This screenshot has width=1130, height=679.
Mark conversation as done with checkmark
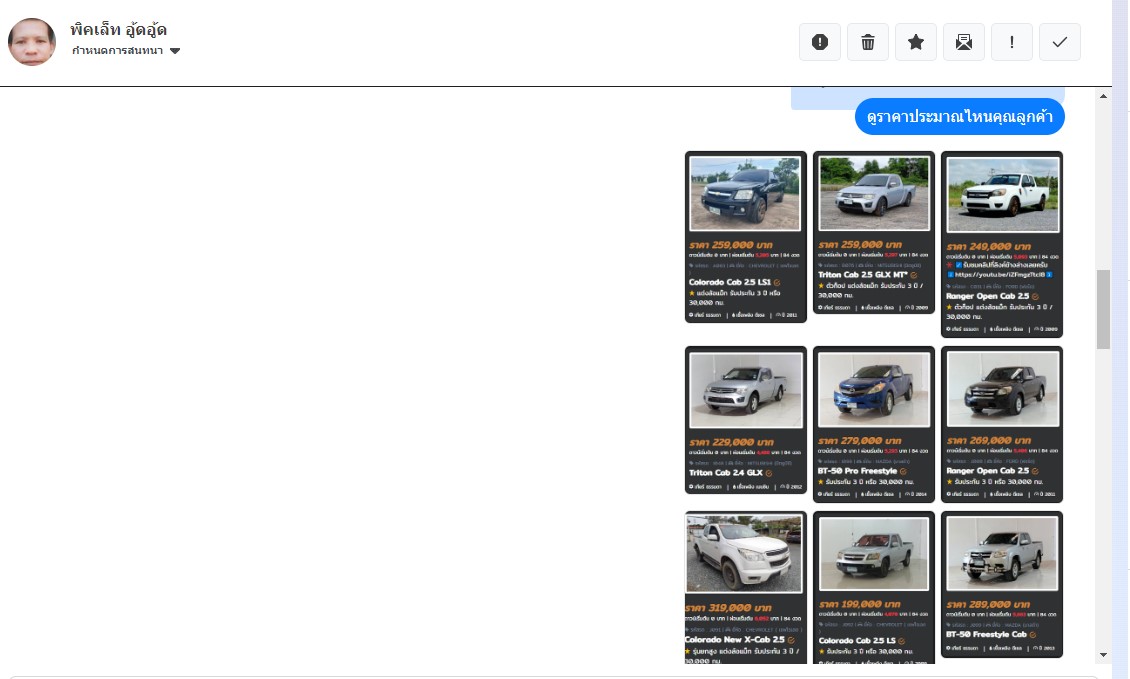(x=1060, y=42)
